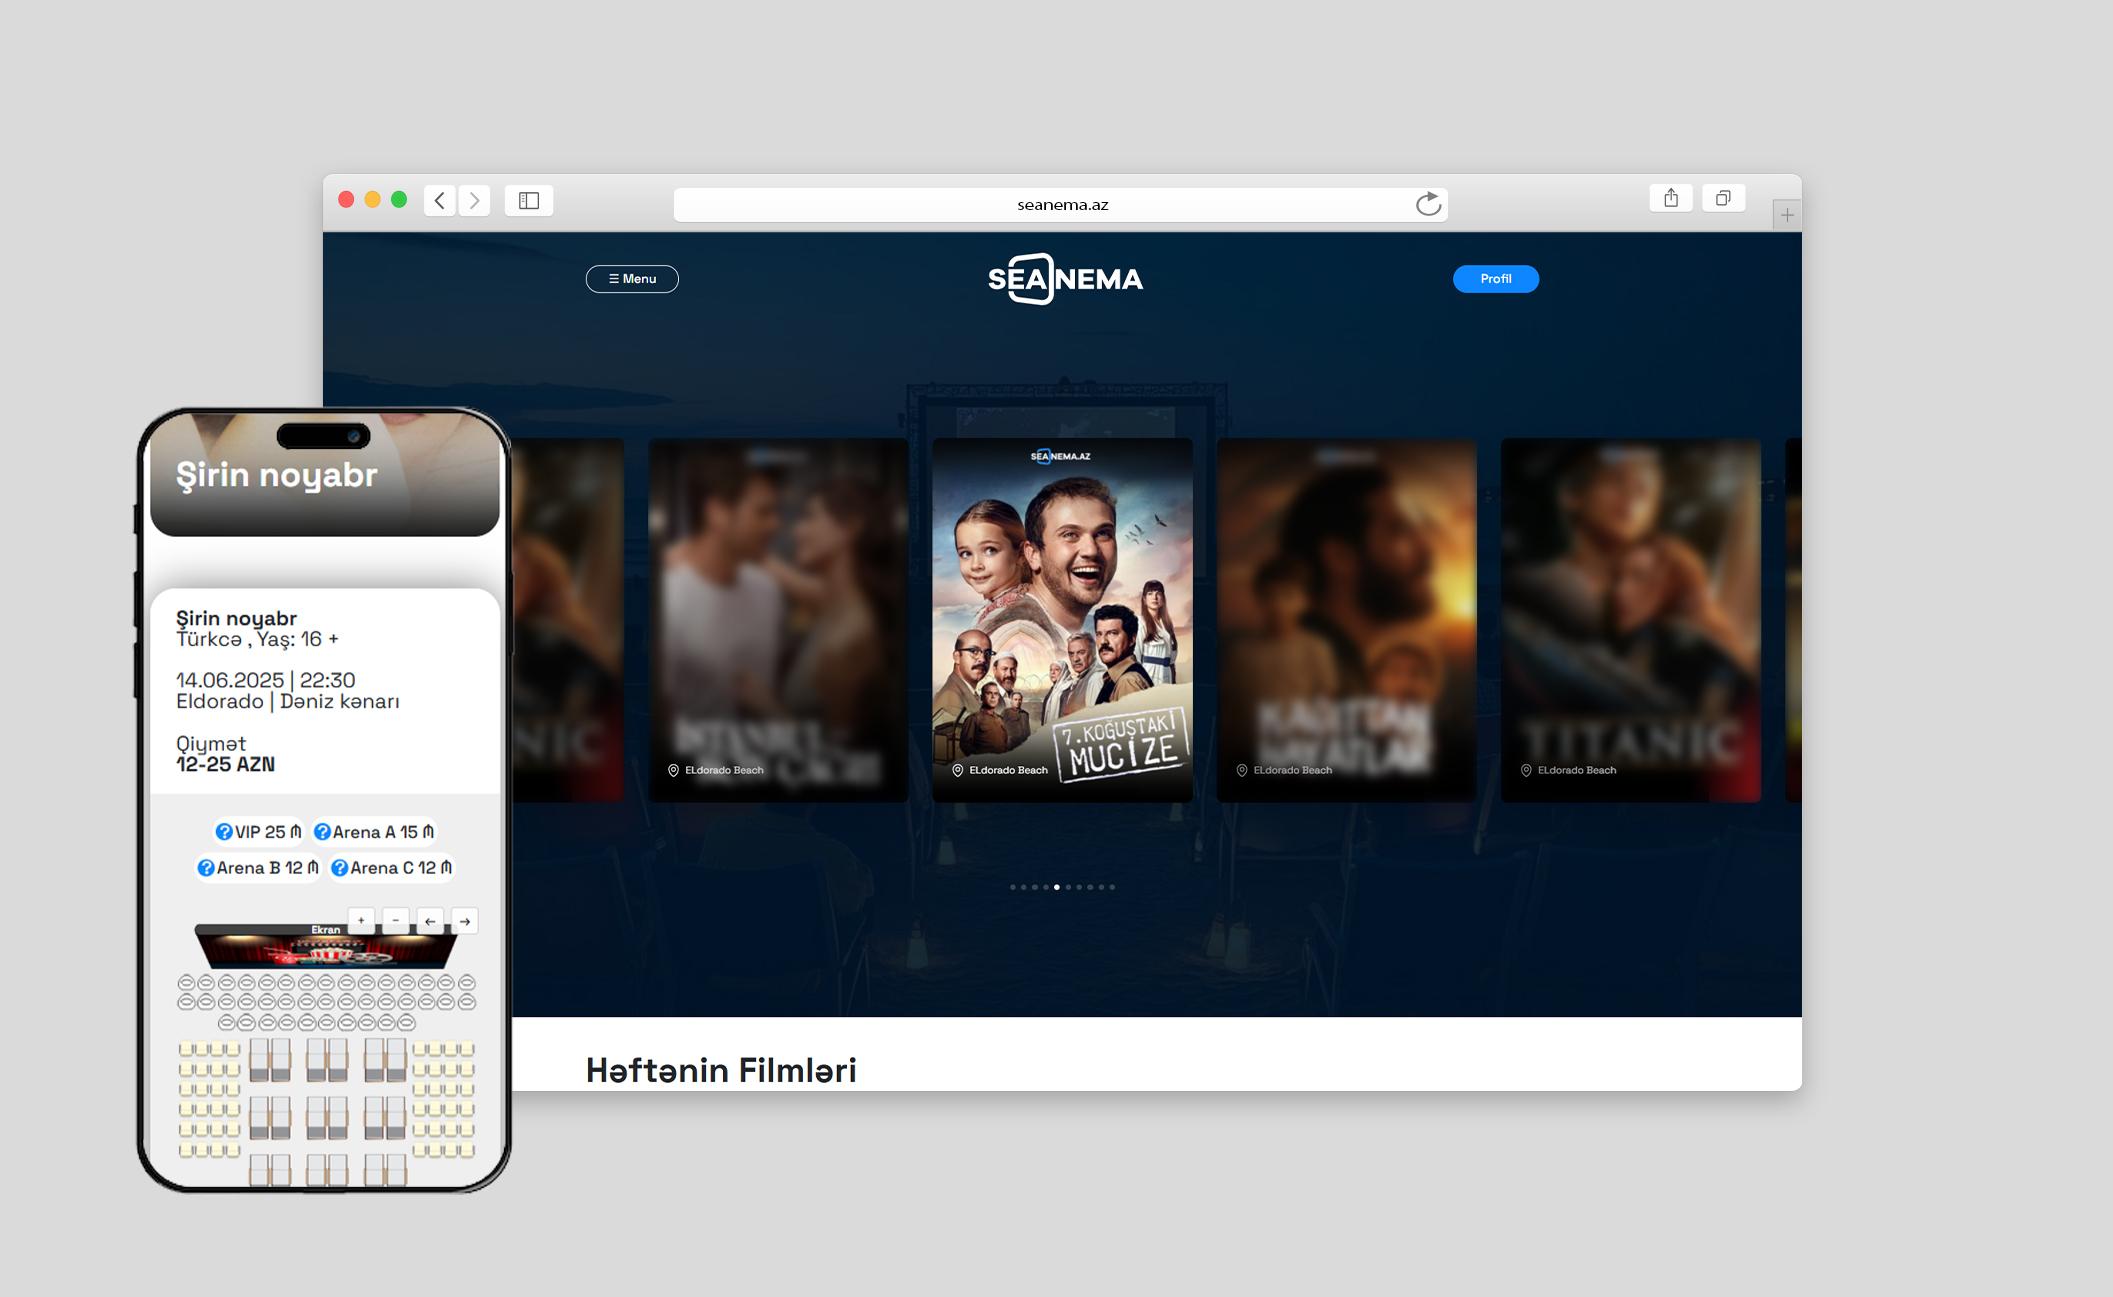Click the Safari forward arrow

475,200
